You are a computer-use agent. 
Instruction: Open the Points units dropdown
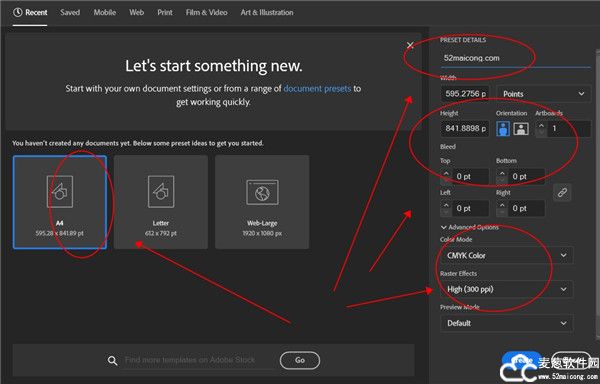pos(544,94)
